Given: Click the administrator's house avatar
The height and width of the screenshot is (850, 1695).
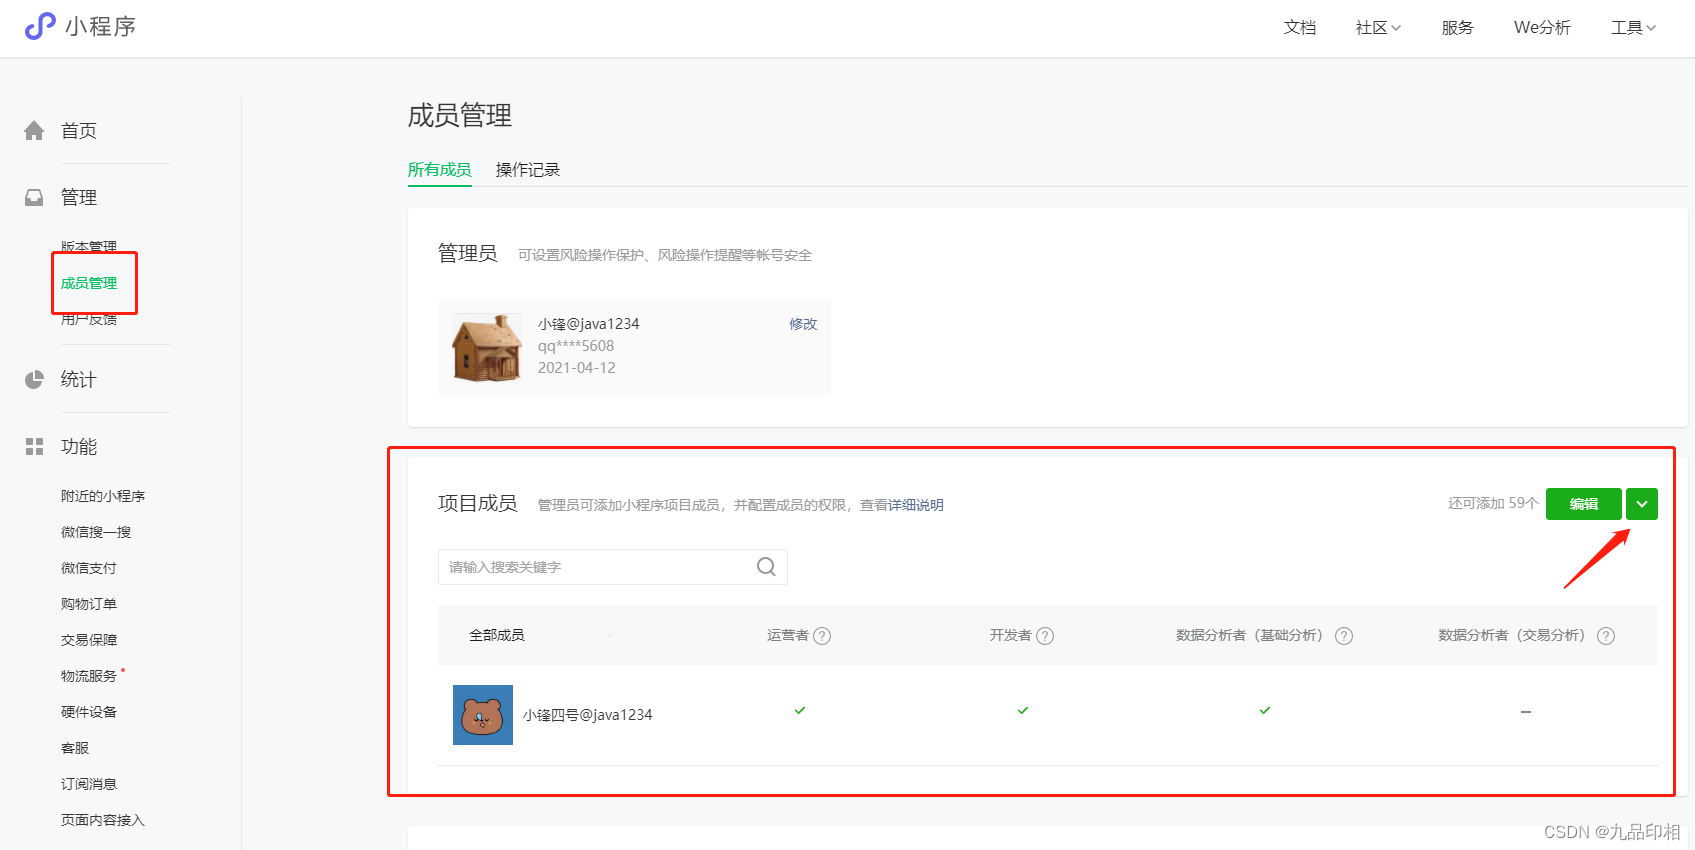Looking at the screenshot, I should 487,348.
